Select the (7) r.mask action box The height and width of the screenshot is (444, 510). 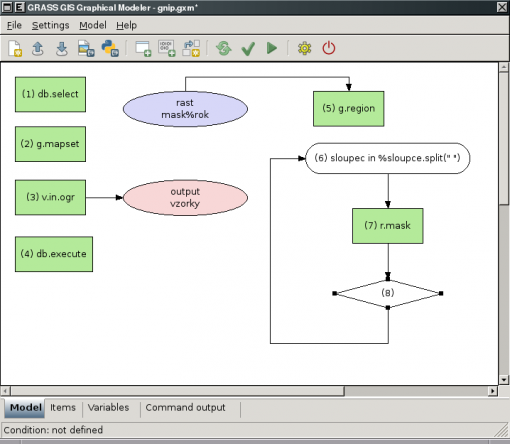click(x=388, y=226)
